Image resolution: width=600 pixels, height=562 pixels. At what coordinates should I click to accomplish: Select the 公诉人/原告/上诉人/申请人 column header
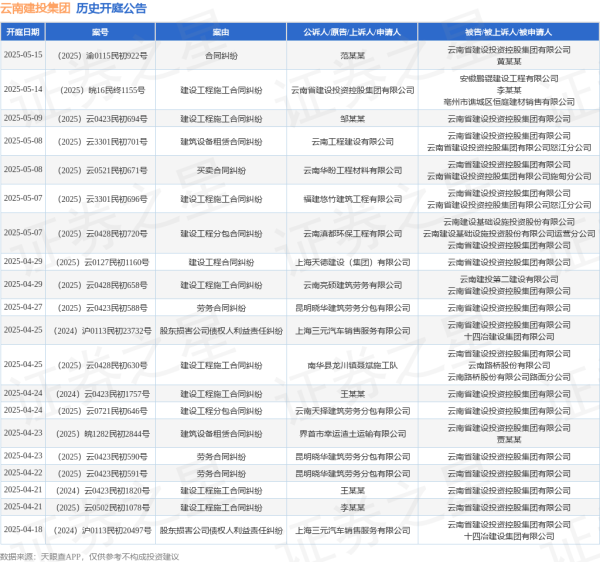(352, 32)
